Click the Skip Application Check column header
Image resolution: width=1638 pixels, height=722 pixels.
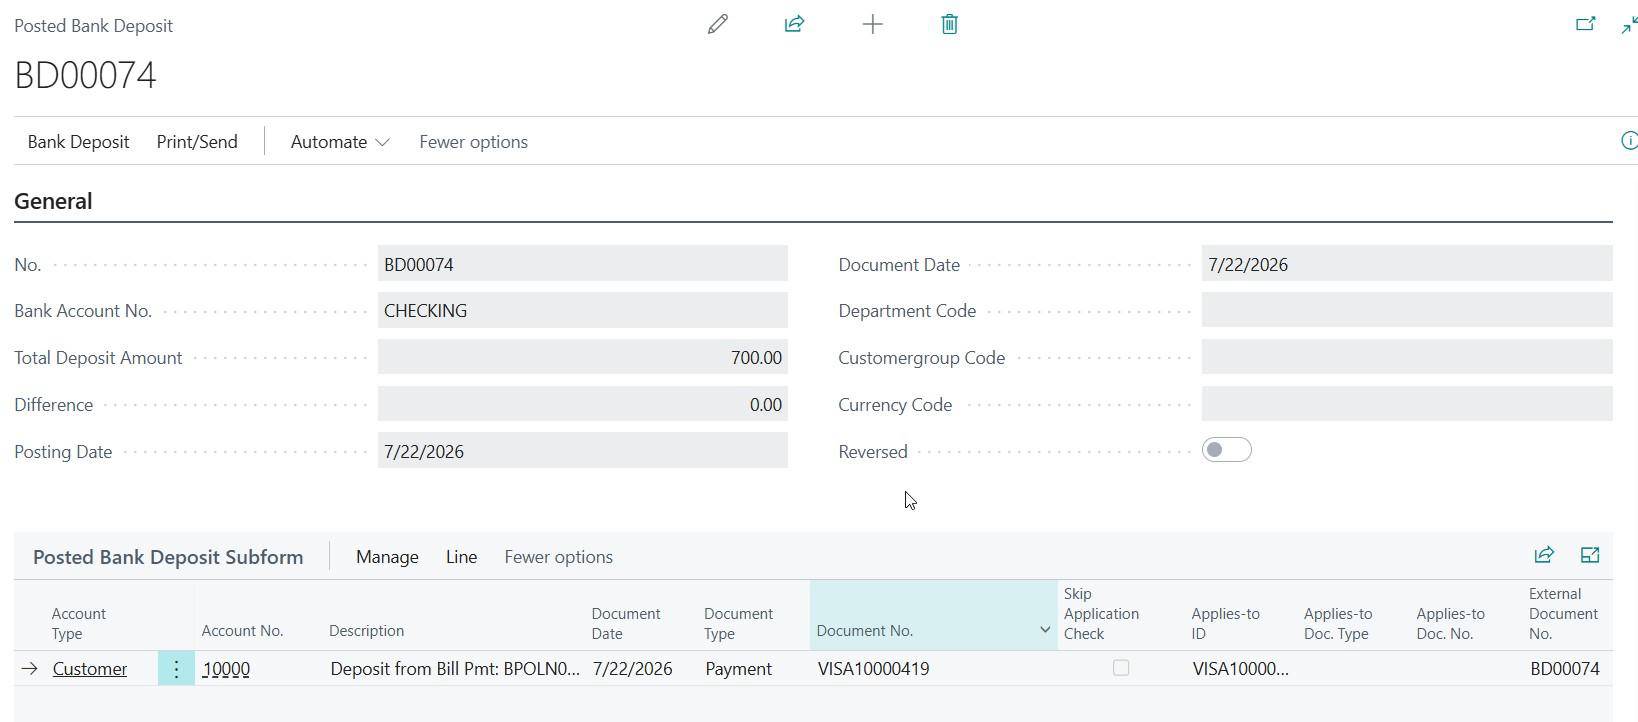click(x=1102, y=614)
